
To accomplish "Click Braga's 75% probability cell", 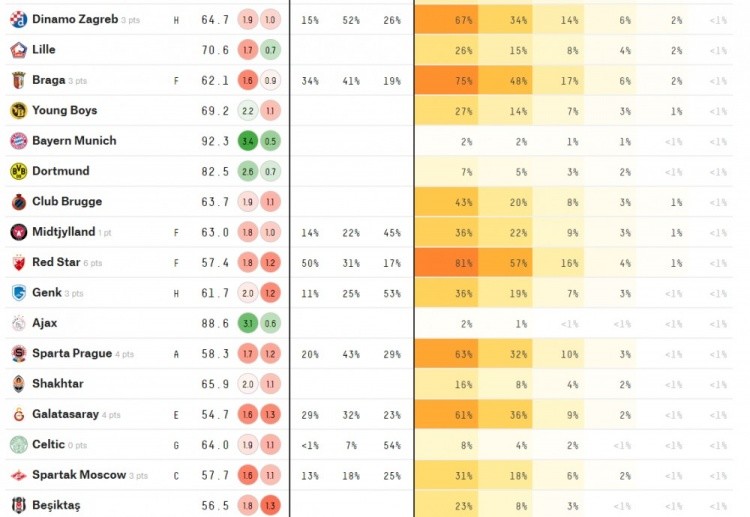I will (446, 80).
